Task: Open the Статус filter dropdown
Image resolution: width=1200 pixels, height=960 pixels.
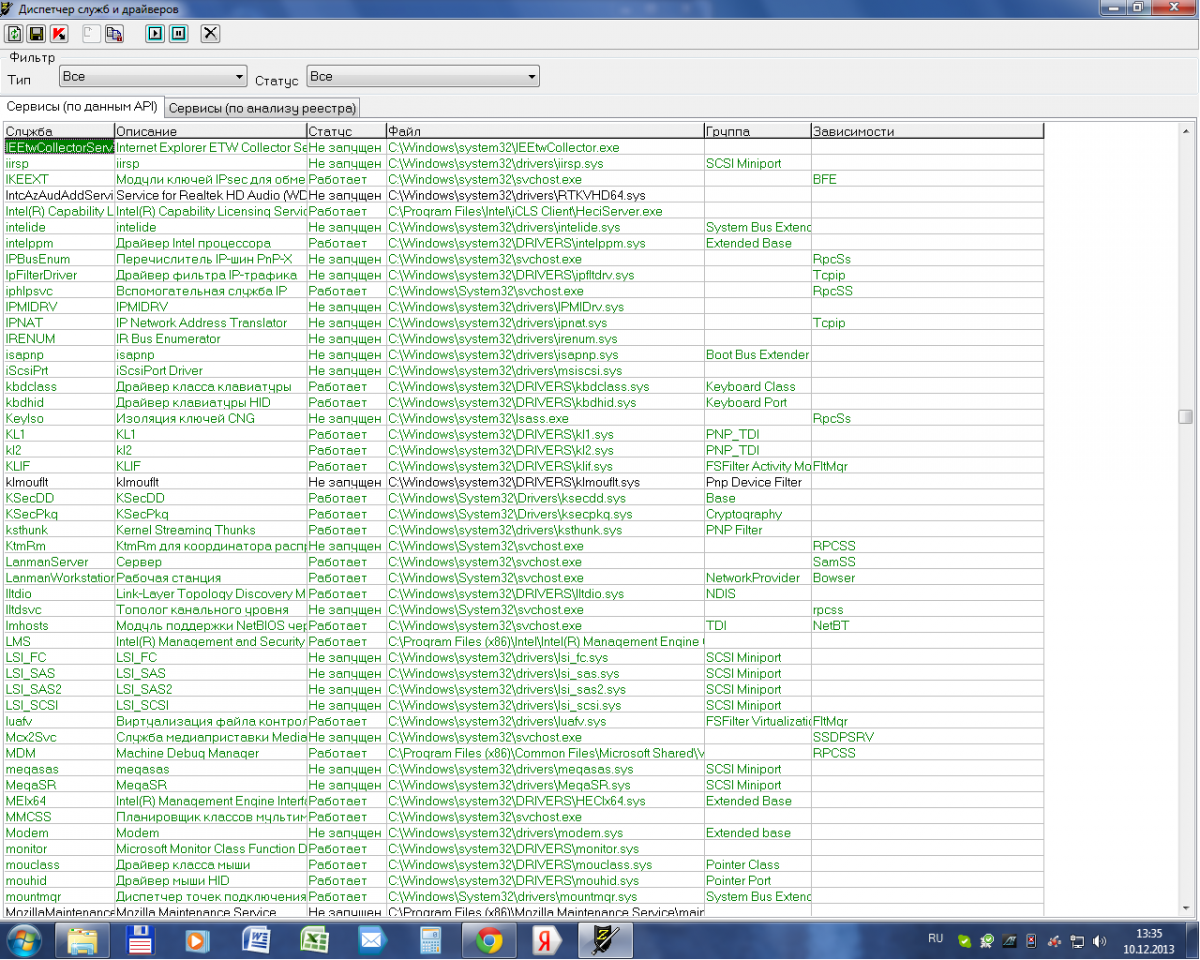Action: pyautogui.click(x=423, y=76)
